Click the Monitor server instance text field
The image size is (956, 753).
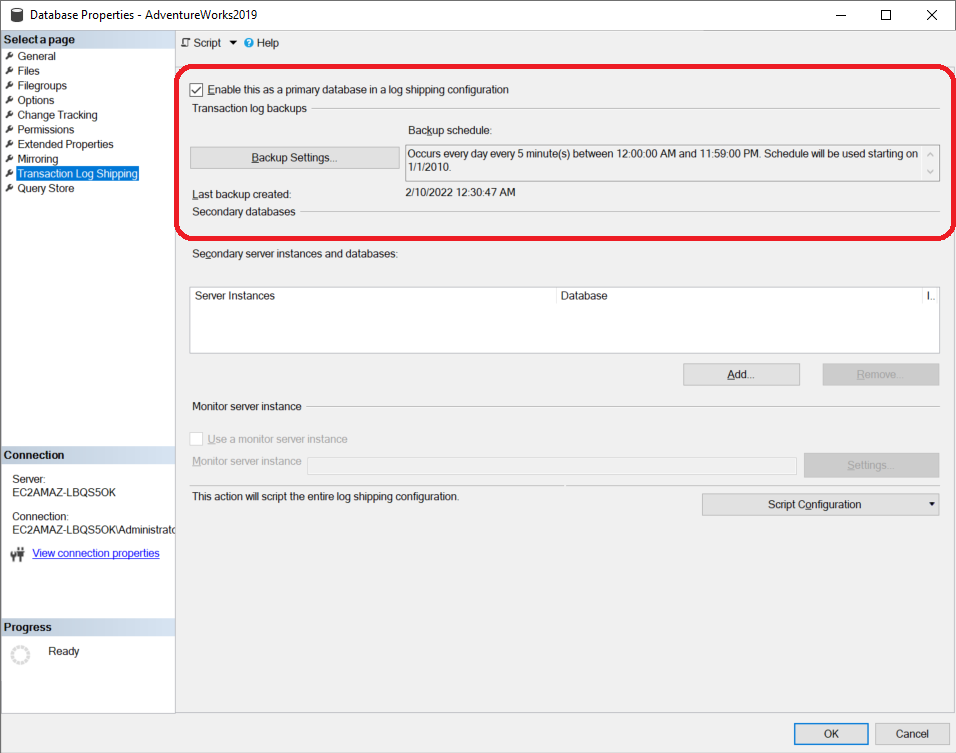(552, 466)
